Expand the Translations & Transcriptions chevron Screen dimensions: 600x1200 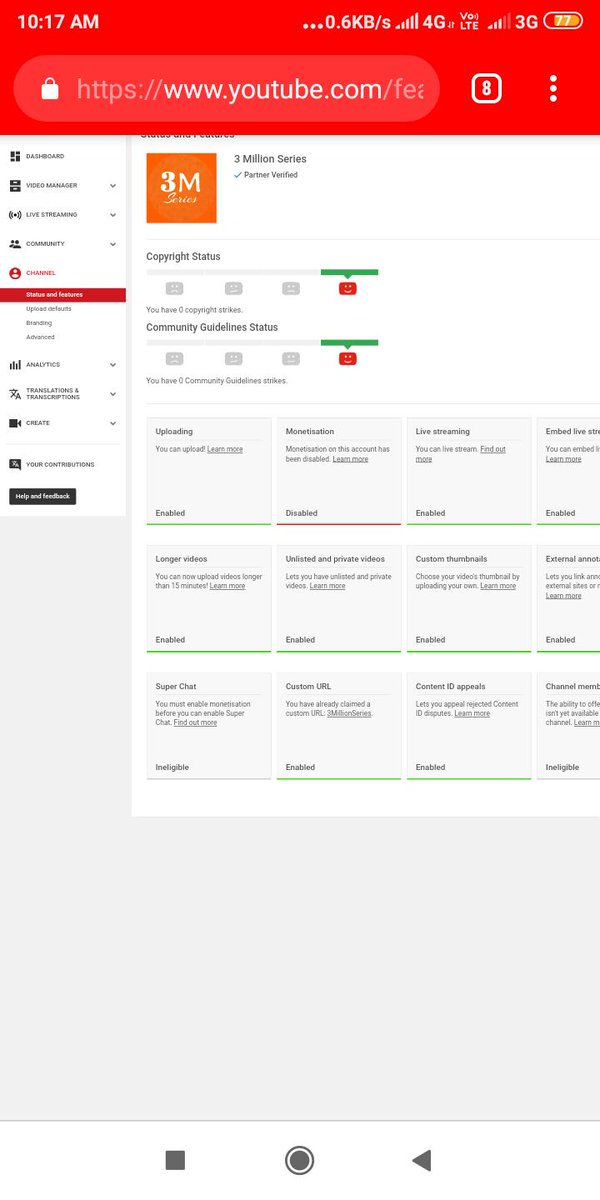click(113, 394)
